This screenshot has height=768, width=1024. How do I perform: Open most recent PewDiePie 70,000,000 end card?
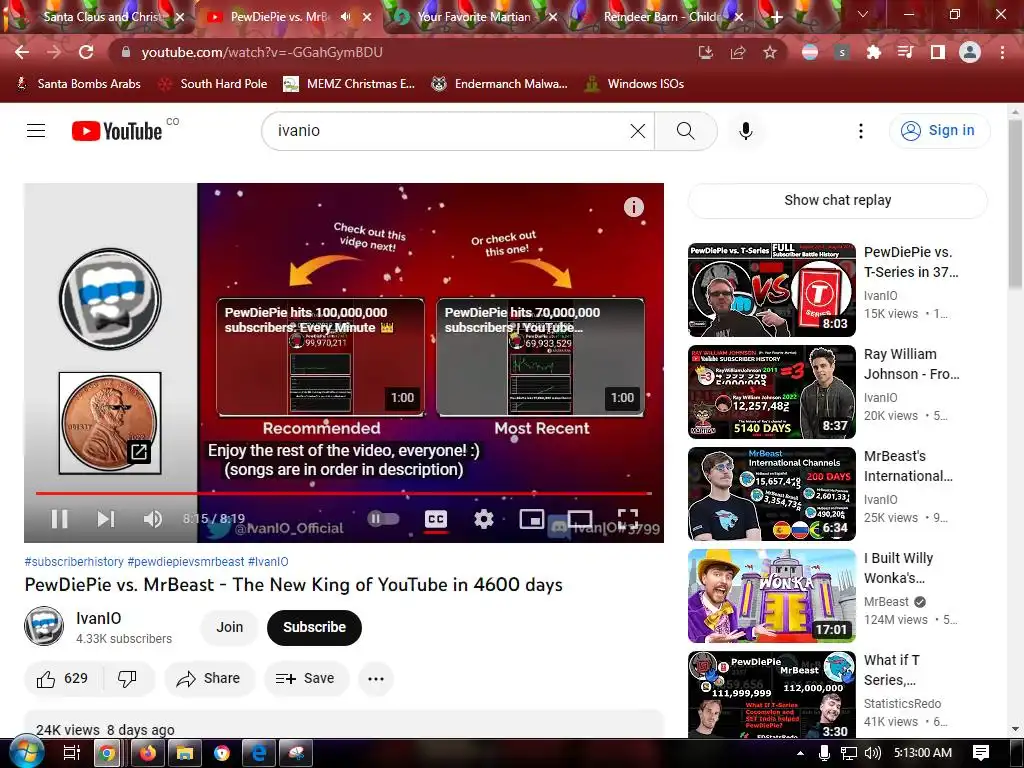click(541, 357)
